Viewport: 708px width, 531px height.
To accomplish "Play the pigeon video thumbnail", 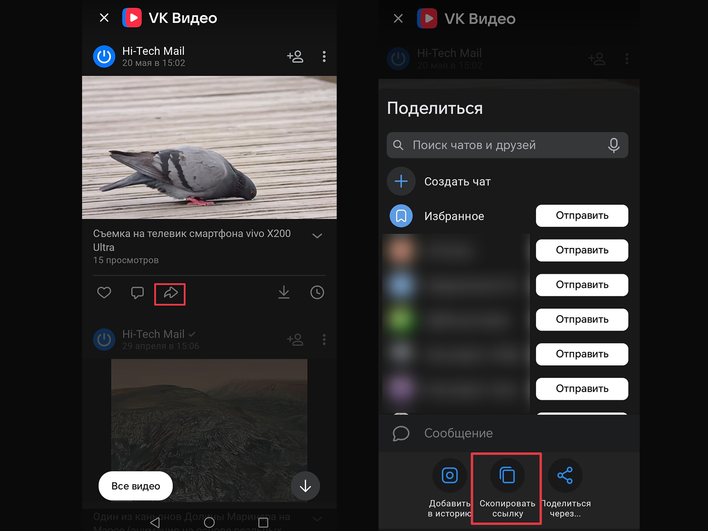I will tap(209, 147).
